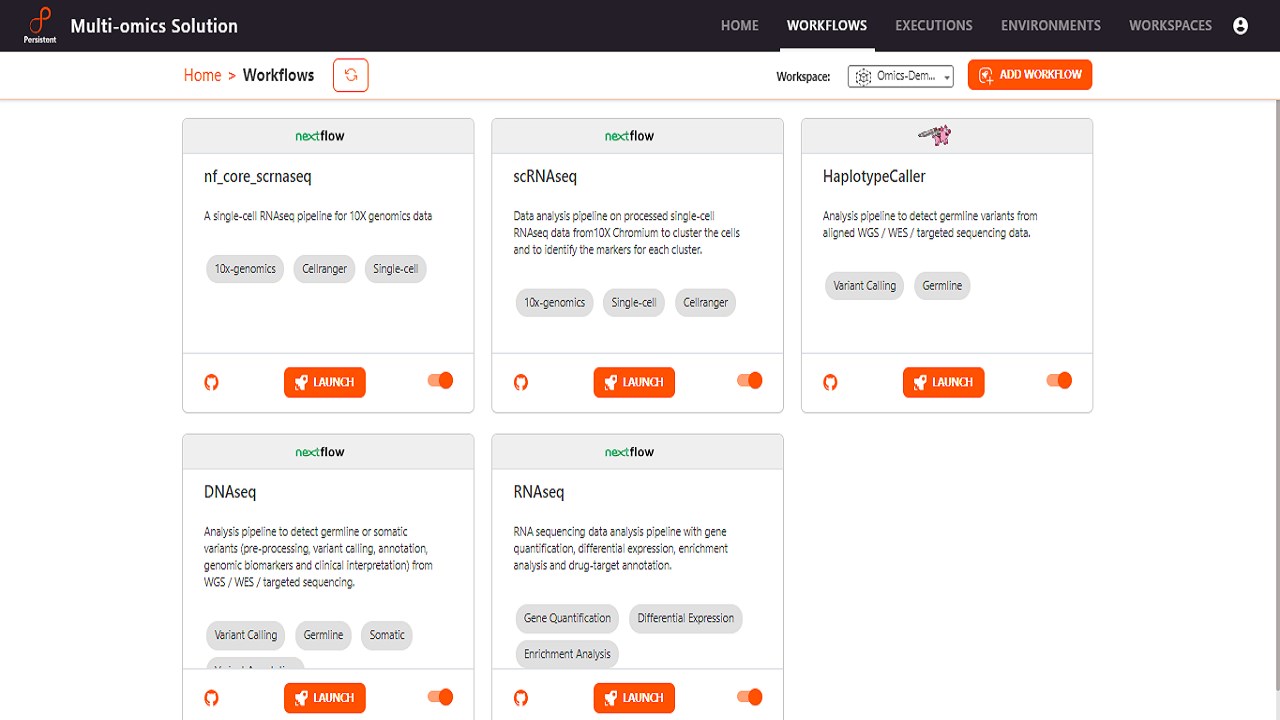Open GitHub link on nf_core_scrnaseq card
Image resolution: width=1280 pixels, height=720 pixels.
coord(211,382)
